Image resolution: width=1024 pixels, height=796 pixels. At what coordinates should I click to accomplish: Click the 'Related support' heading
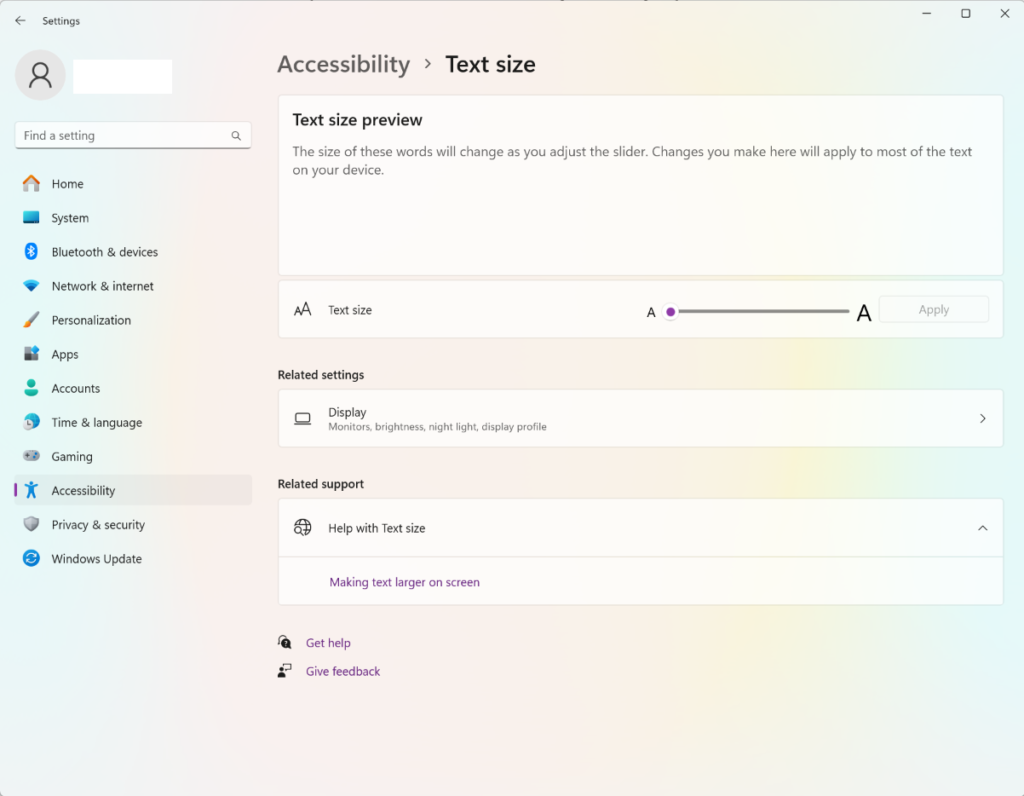[x=321, y=484]
